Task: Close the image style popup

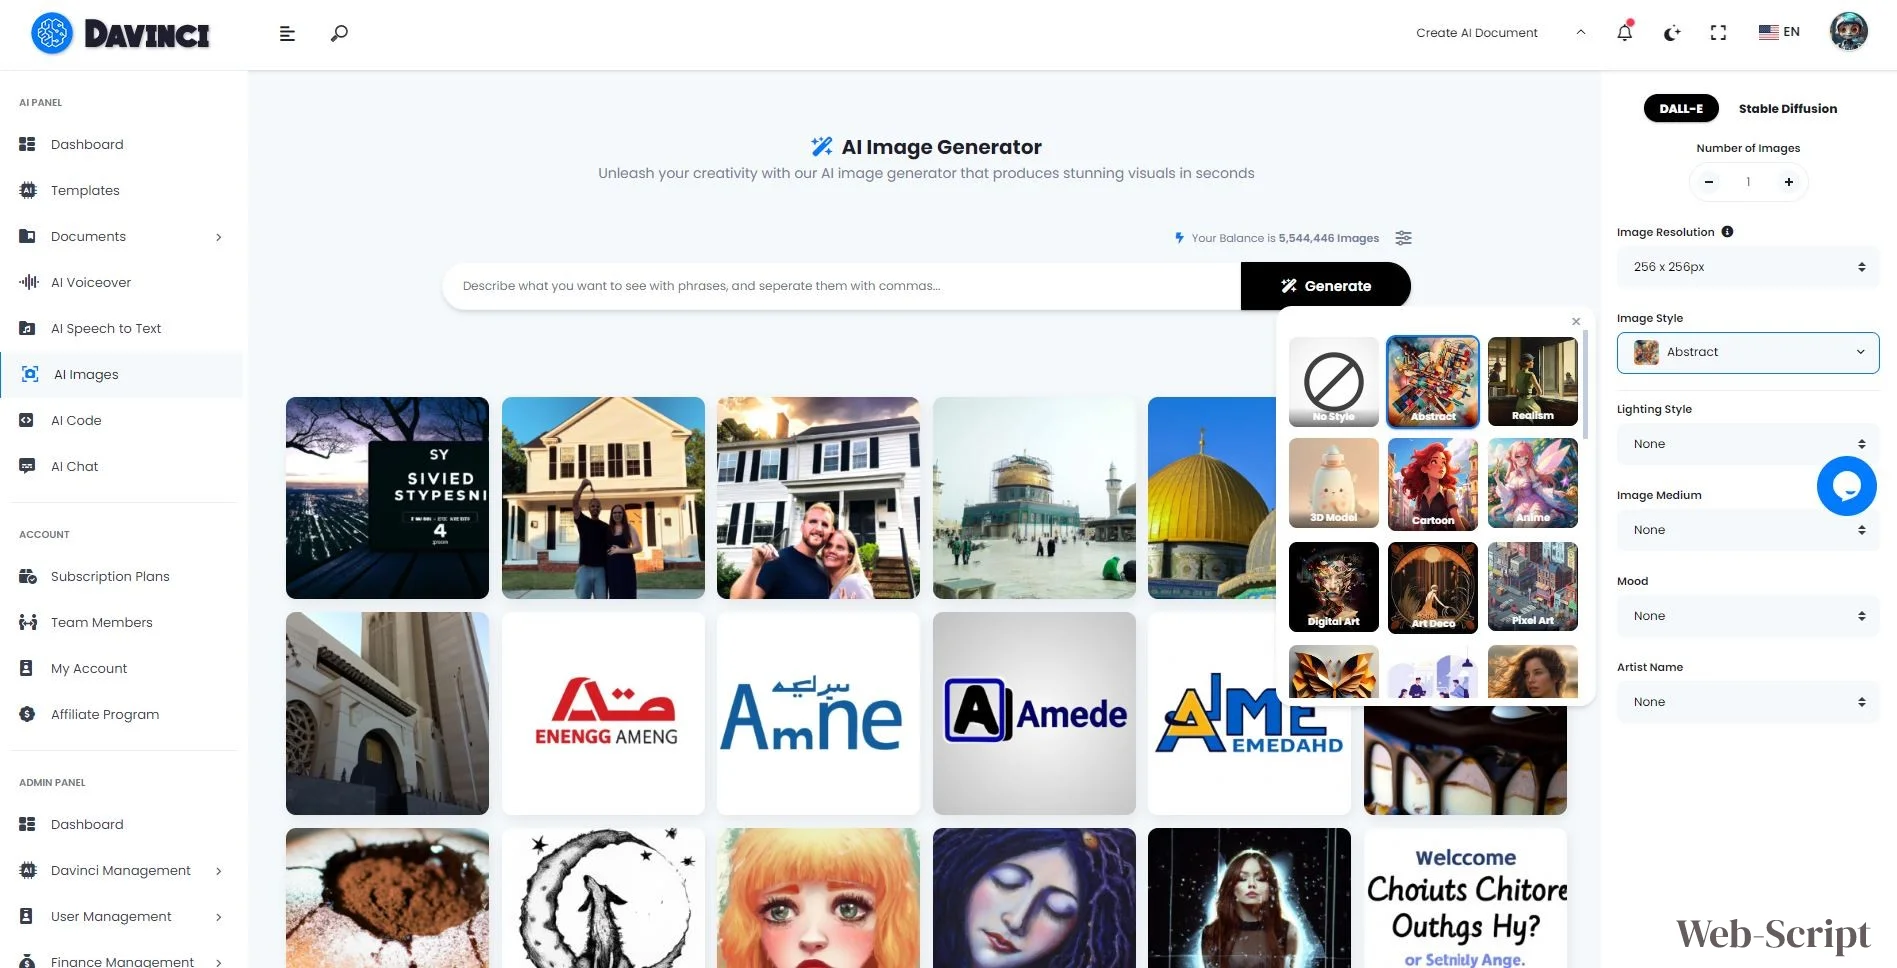Action: pos(1576,321)
